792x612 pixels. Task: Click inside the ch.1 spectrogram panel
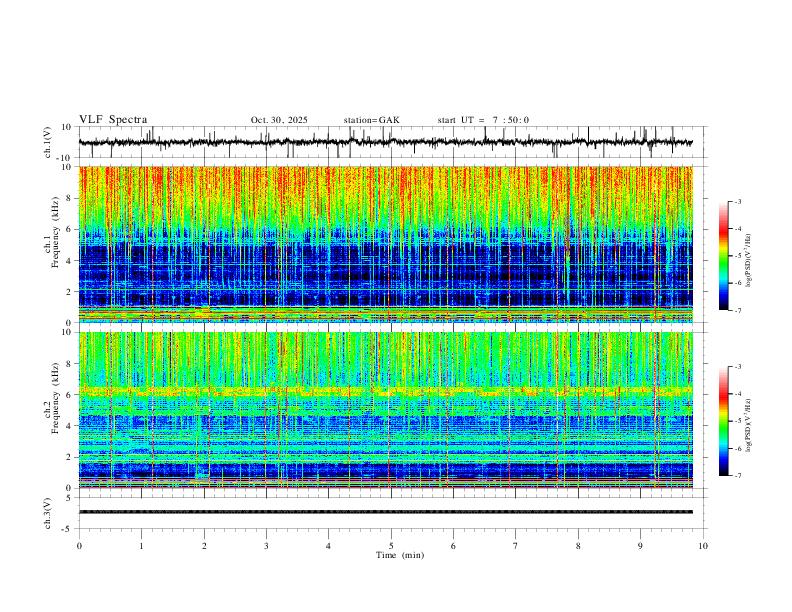tap(385, 244)
